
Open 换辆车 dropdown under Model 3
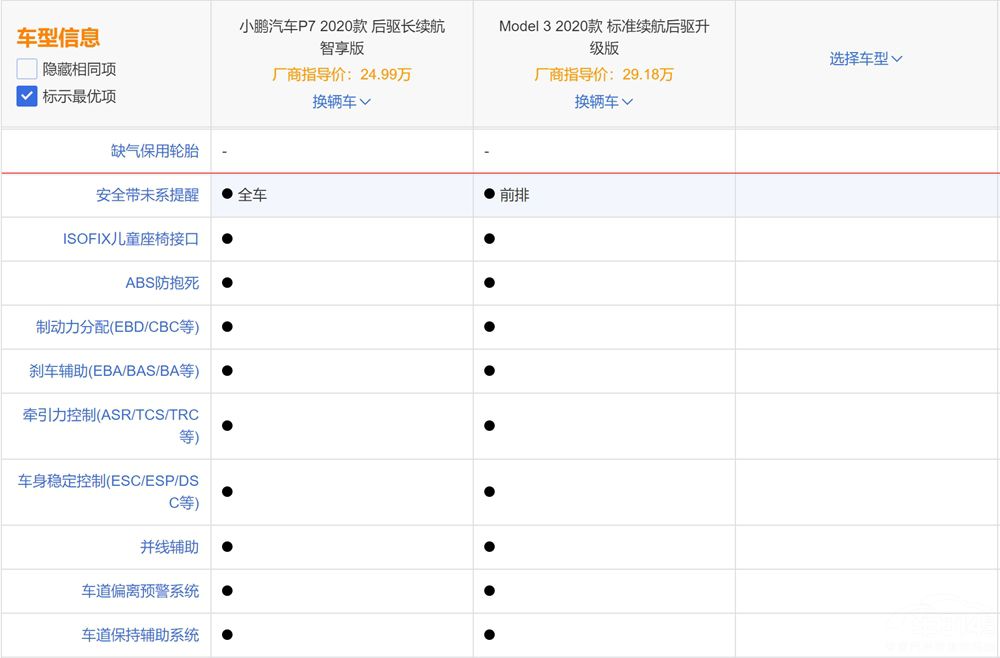pyautogui.click(x=604, y=101)
